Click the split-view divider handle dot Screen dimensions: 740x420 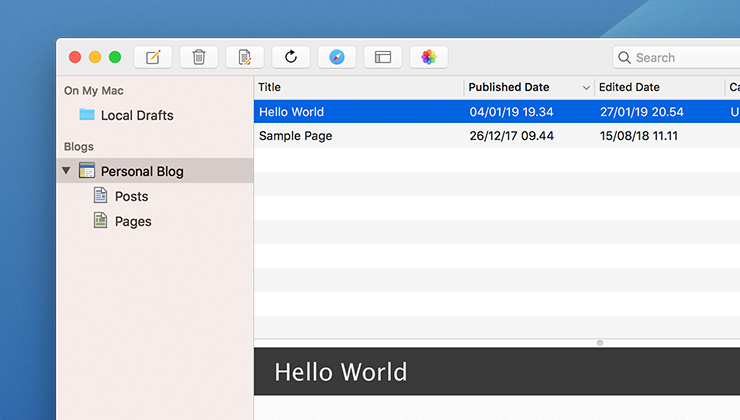click(x=600, y=343)
